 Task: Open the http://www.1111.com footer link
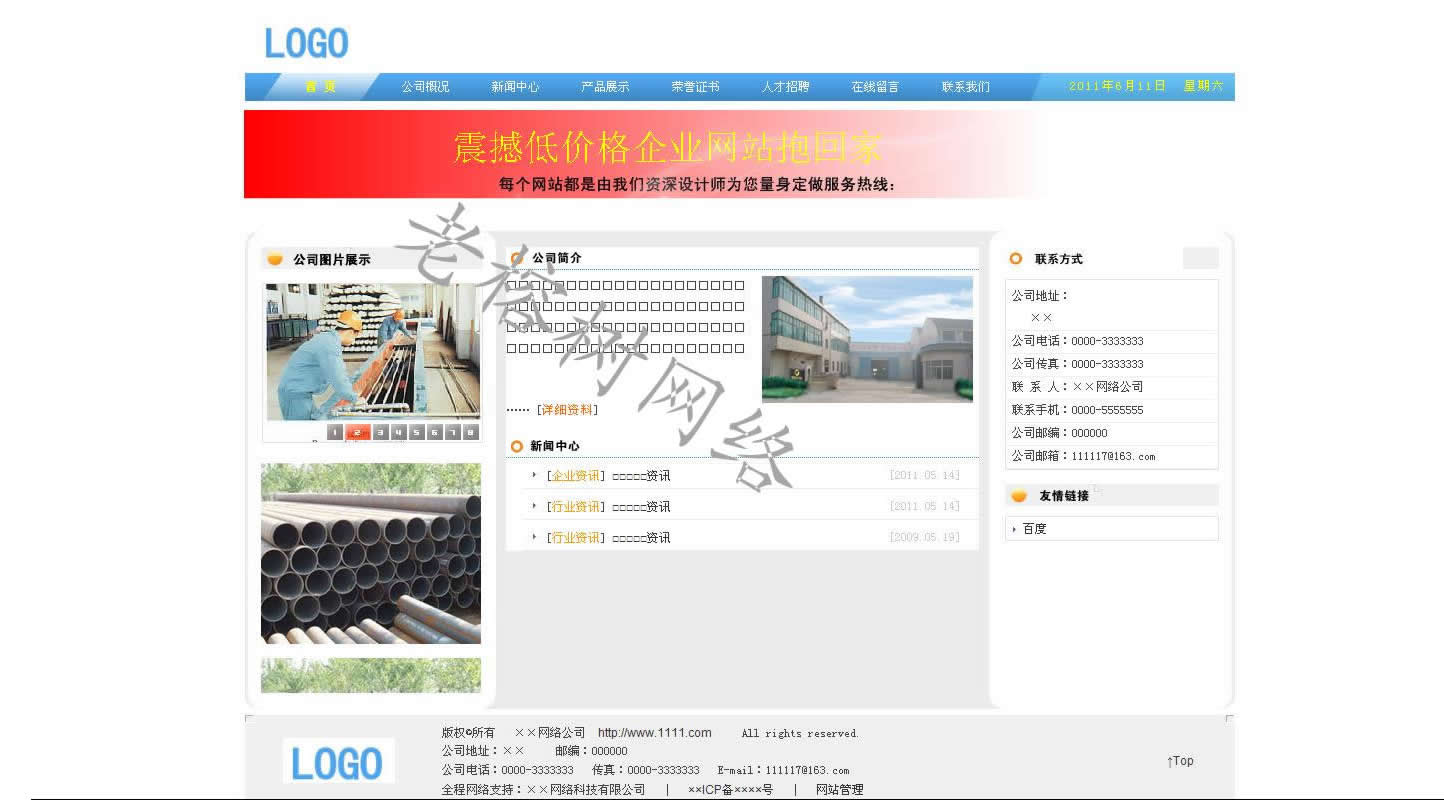coord(655,733)
